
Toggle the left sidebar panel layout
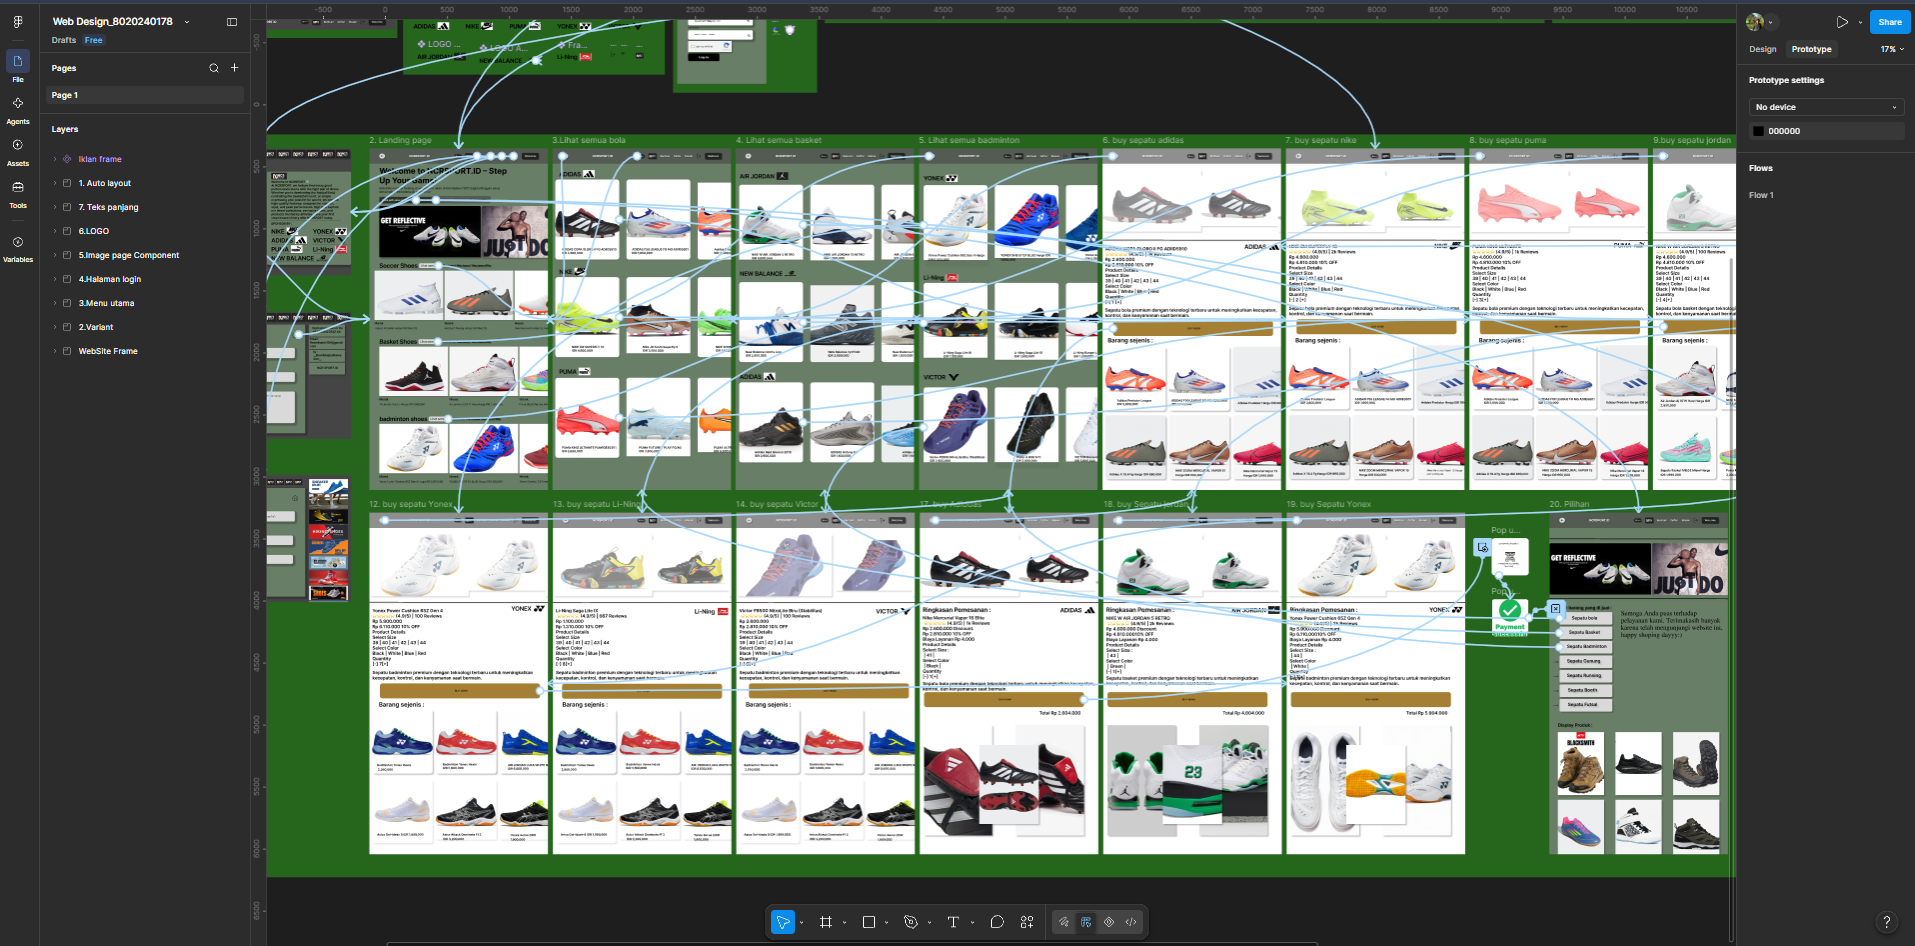232,22
